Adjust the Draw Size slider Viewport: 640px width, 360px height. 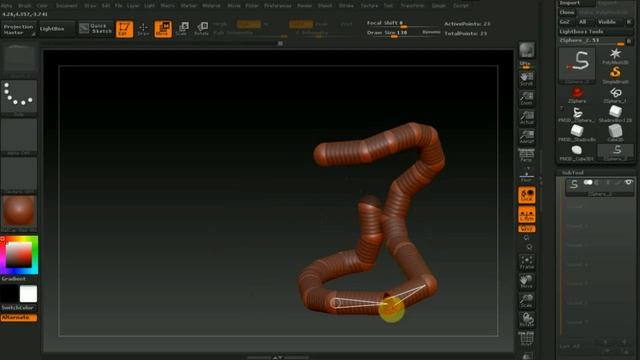click(x=393, y=33)
